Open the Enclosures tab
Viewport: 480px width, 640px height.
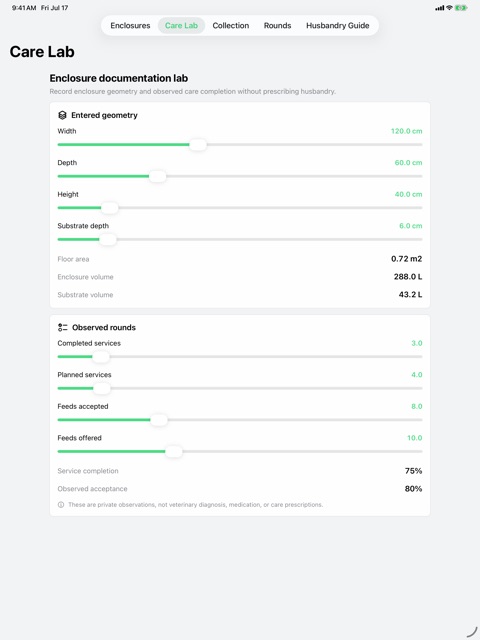pos(130,25)
